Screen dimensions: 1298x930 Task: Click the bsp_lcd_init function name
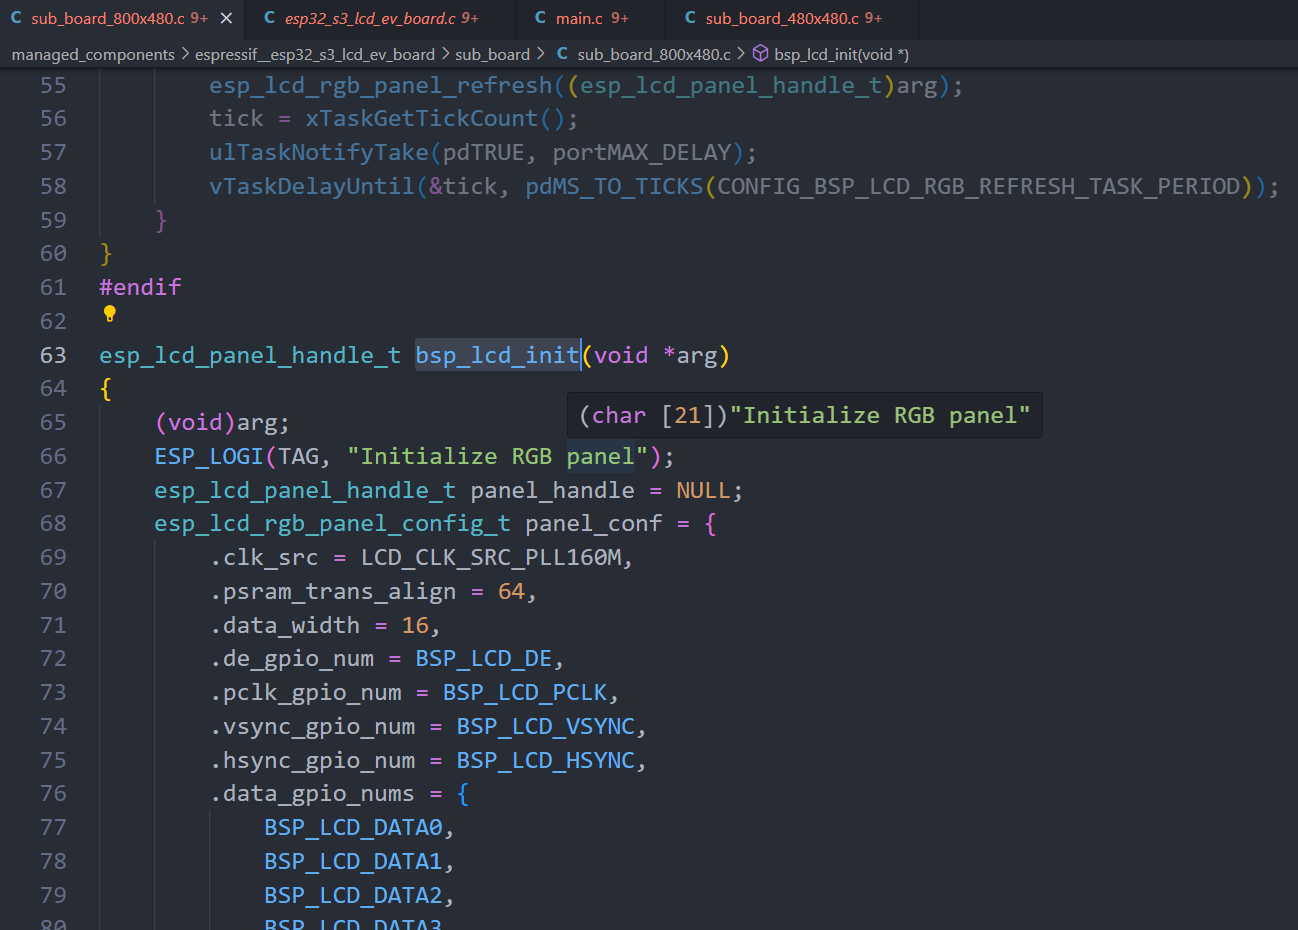click(497, 355)
